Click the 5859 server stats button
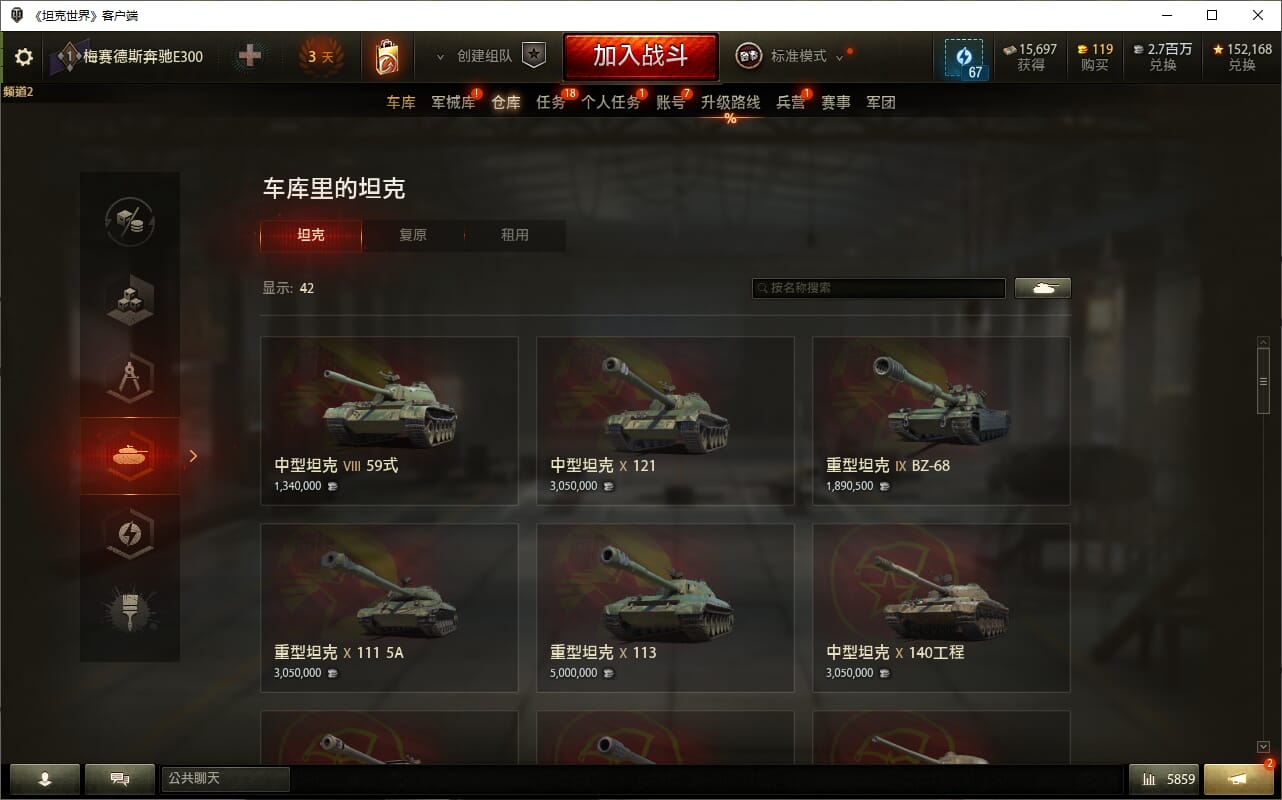Screen dimensions: 1282x800 (x=1164, y=779)
